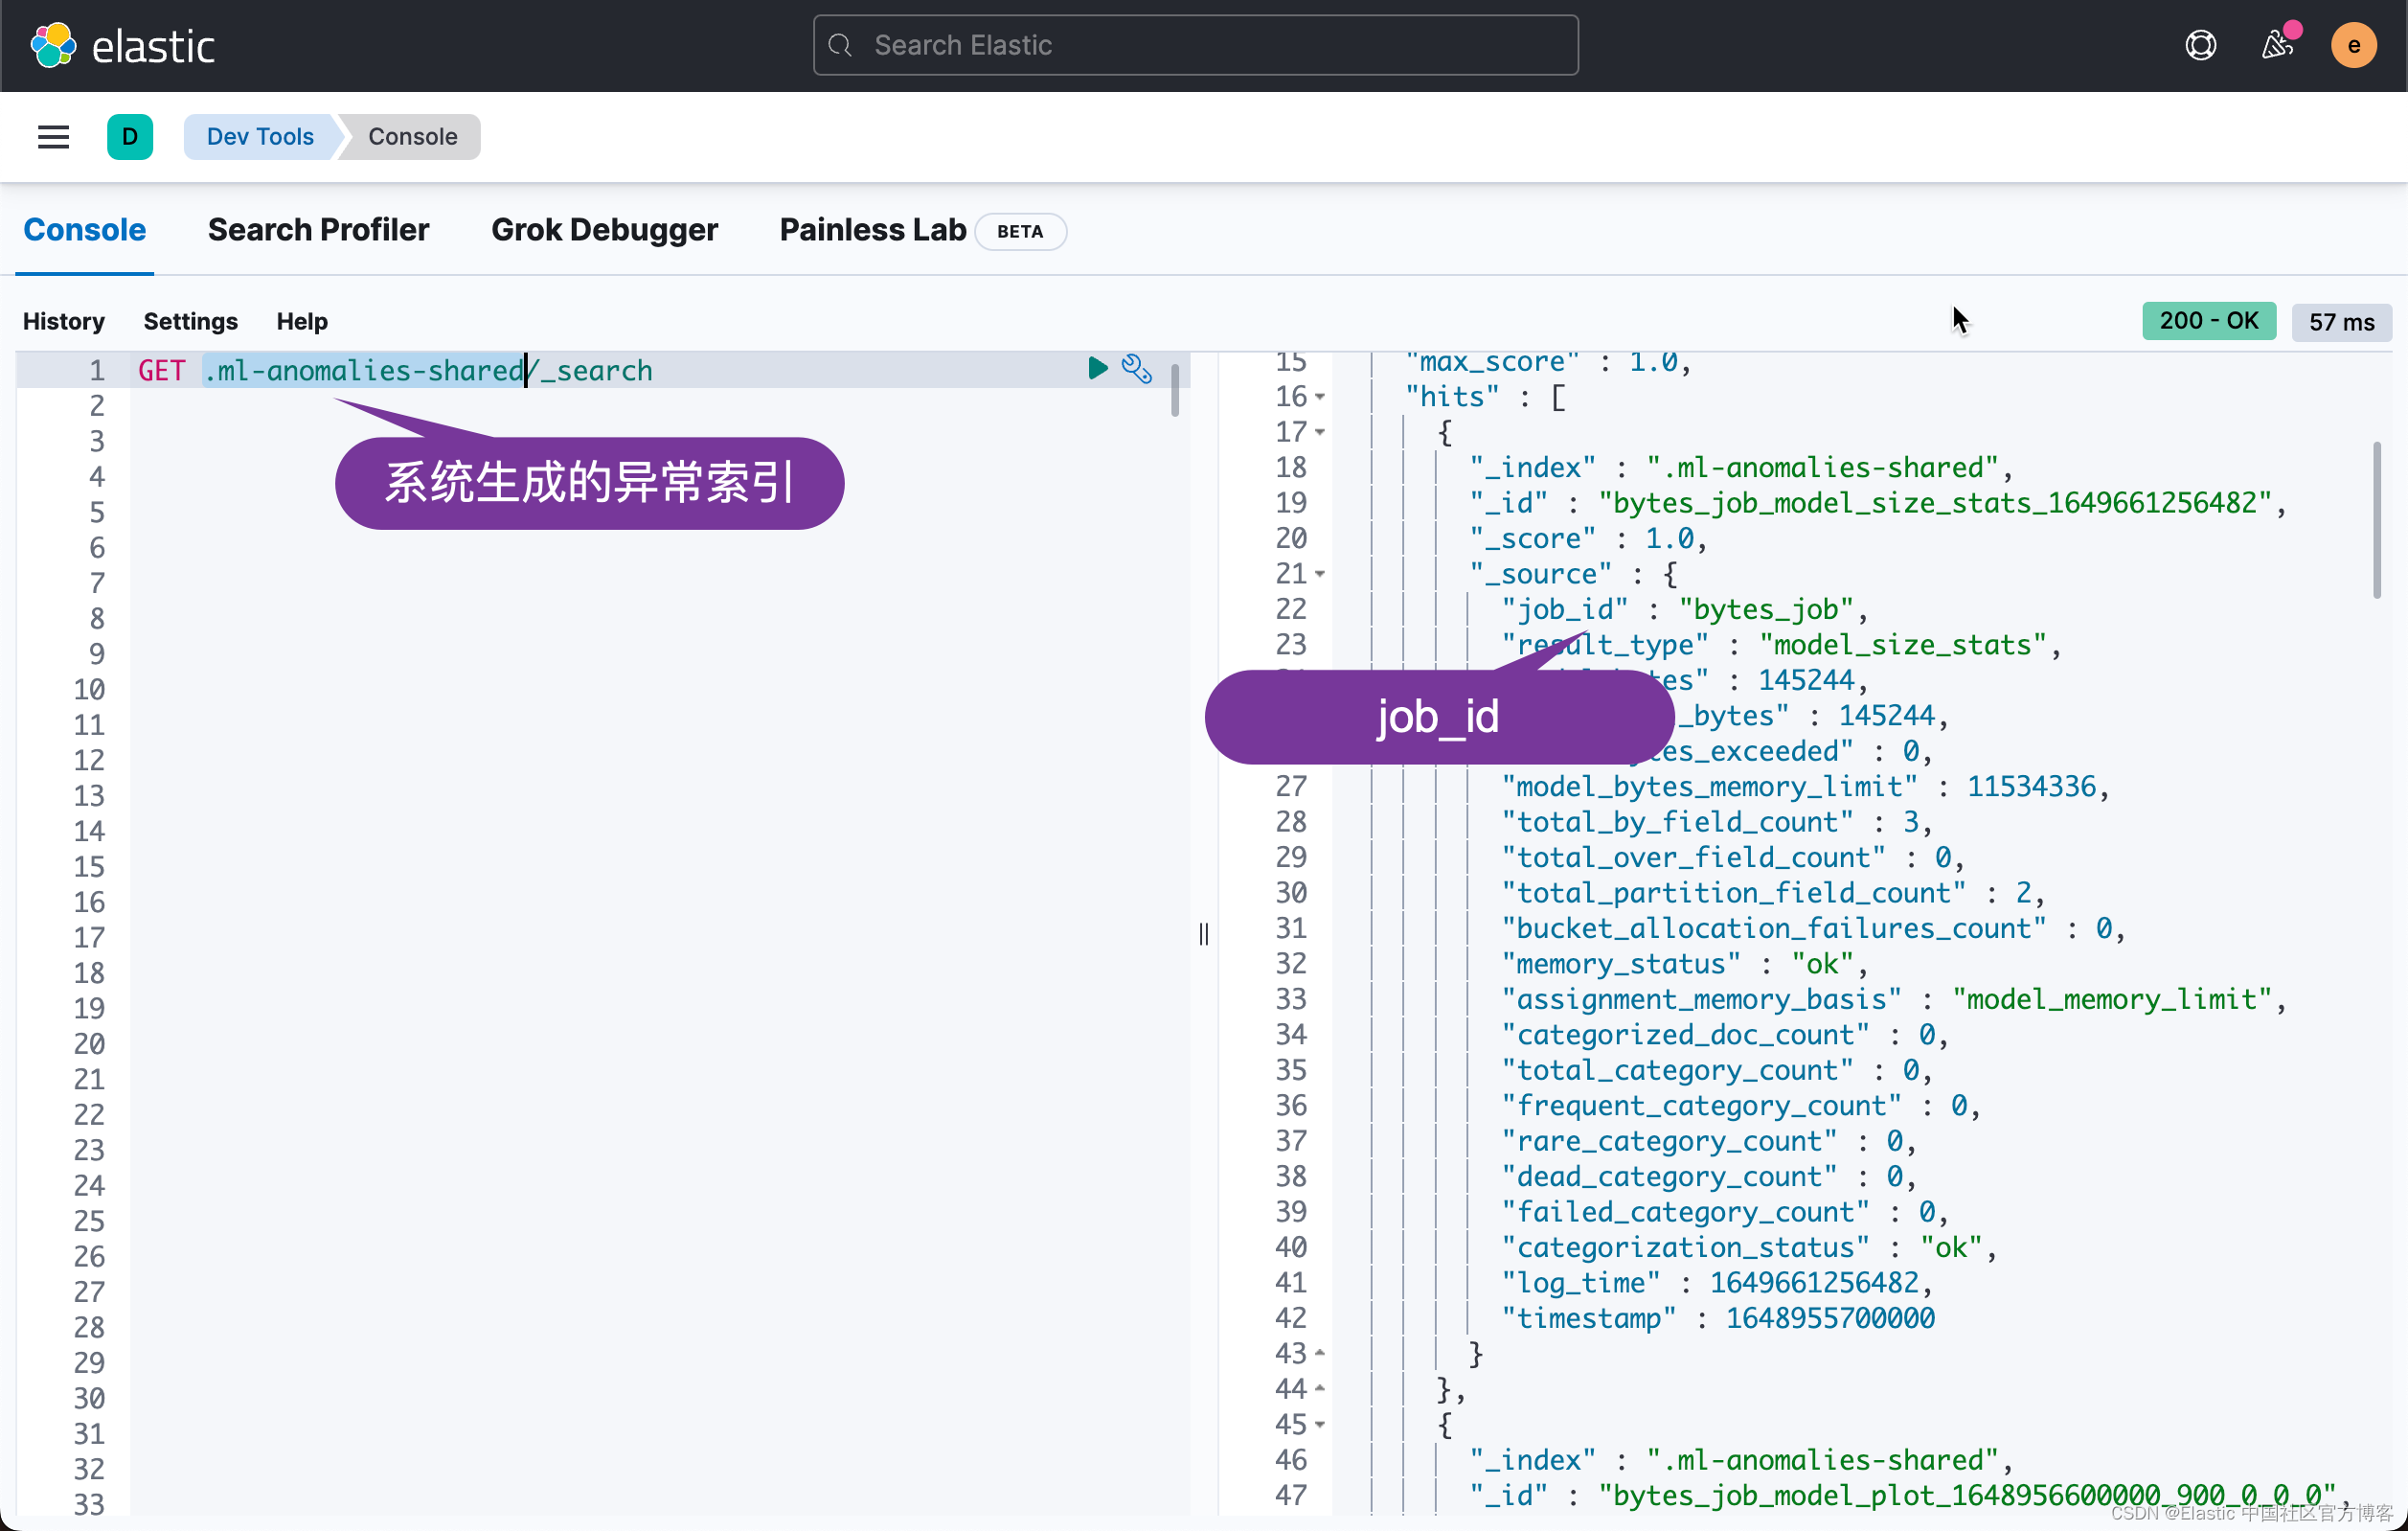The height and width of the screenshot is (1531, 2408).
Task: Open console Settings
Action: [190, 321]
